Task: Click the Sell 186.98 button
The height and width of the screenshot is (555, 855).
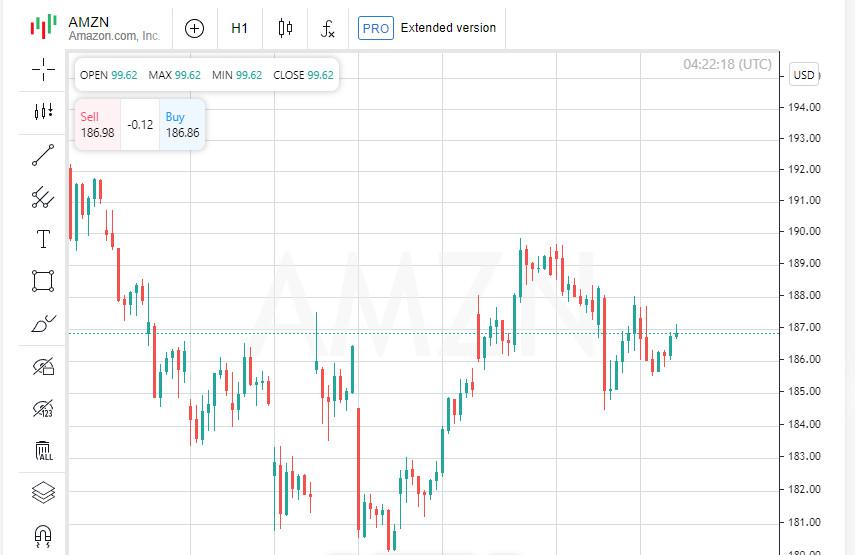Action: 98,125
